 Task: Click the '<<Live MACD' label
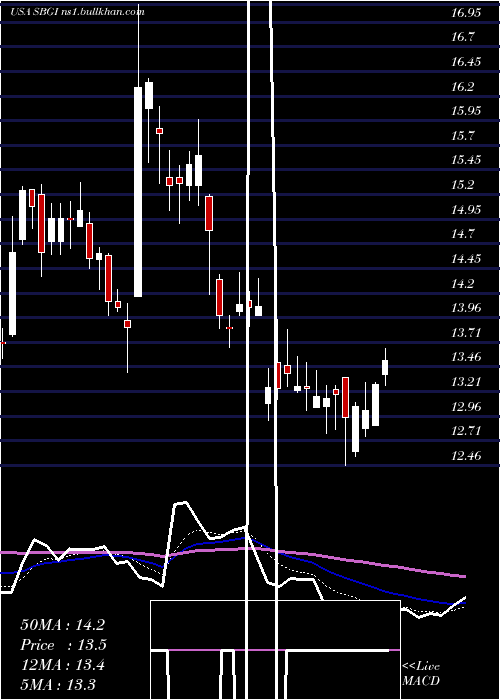421,674
